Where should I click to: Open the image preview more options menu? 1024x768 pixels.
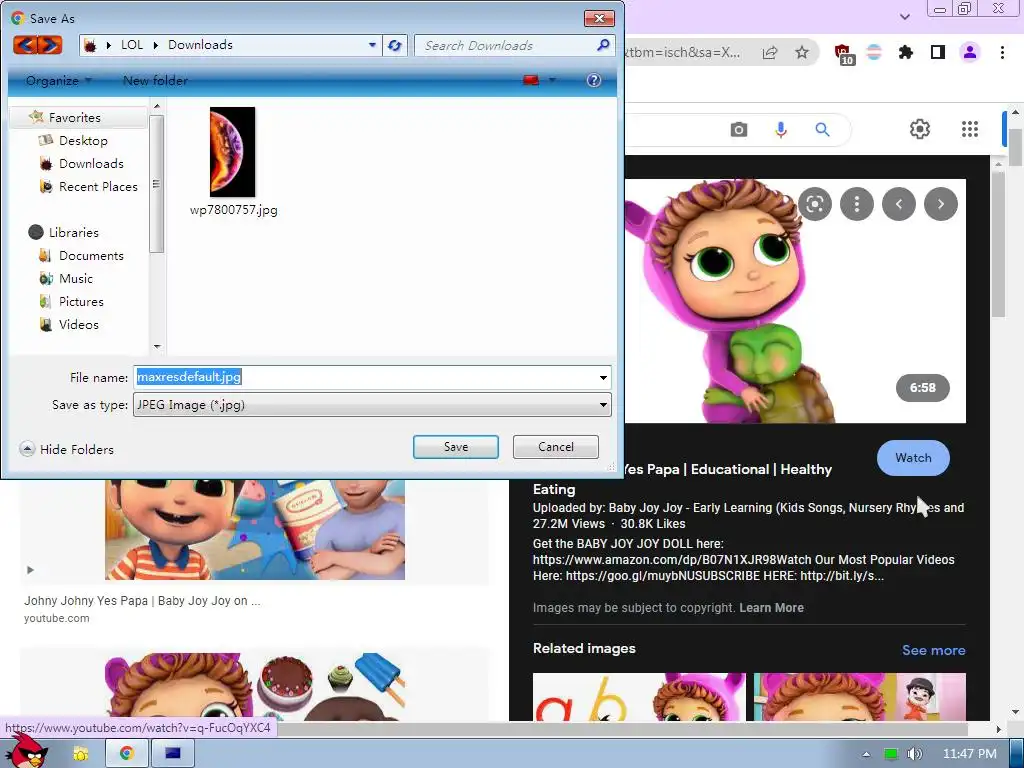click(x=857, y=204)
